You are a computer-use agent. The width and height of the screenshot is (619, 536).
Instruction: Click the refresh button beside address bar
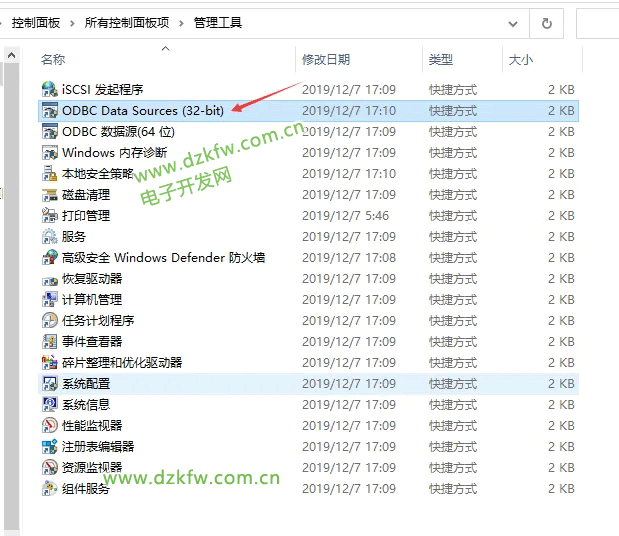[x=546, y=23]
